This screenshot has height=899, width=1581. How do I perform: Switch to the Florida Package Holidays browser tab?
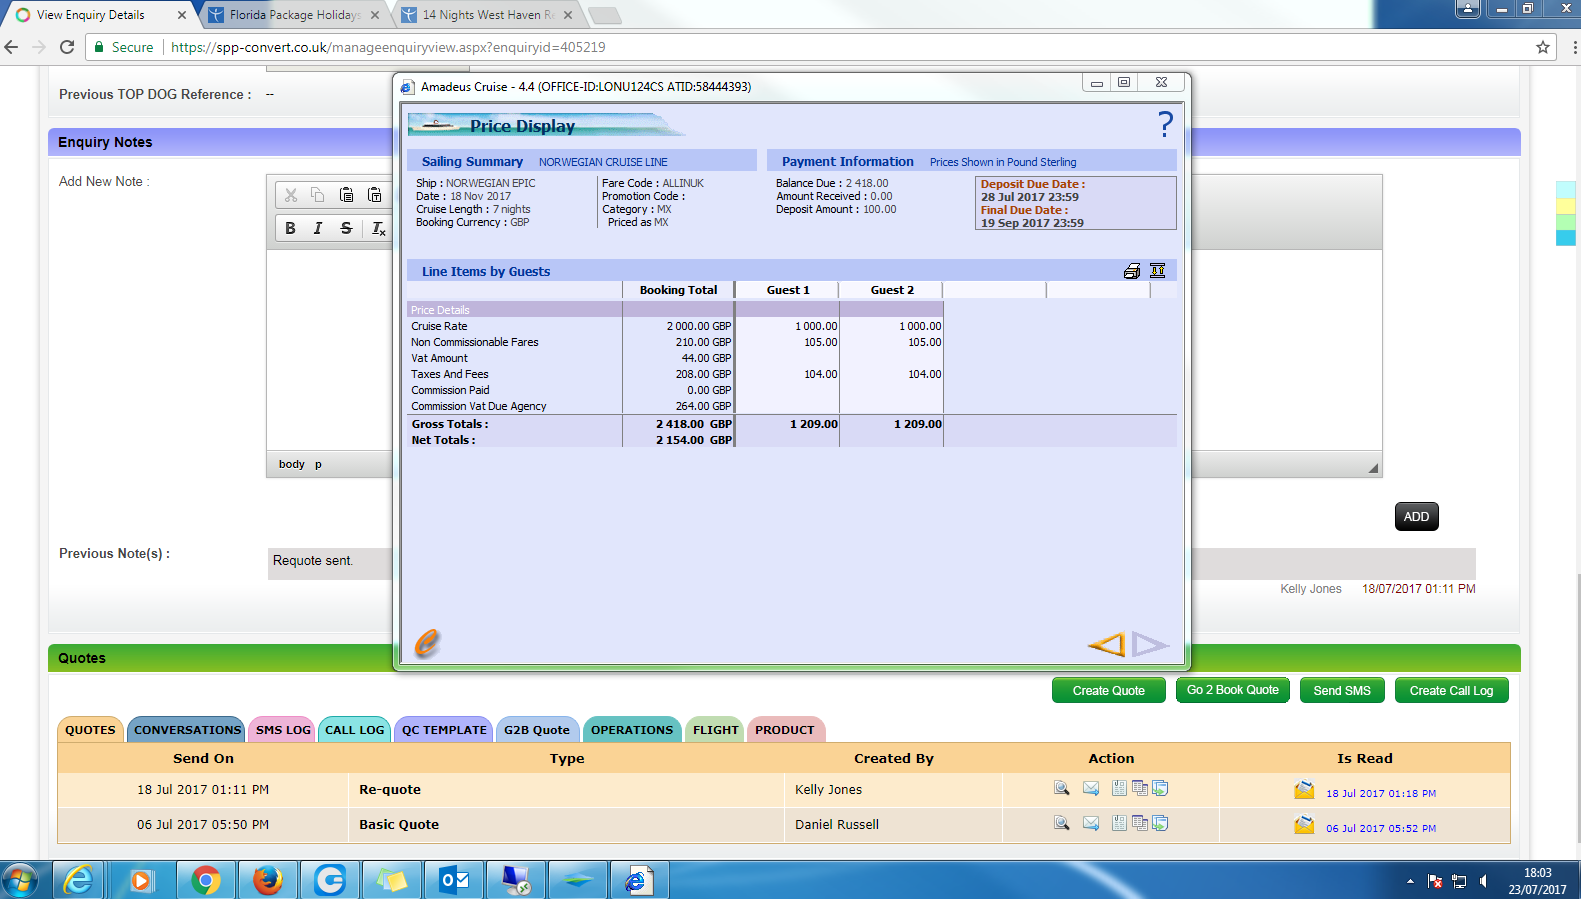[x=294, y=15]
